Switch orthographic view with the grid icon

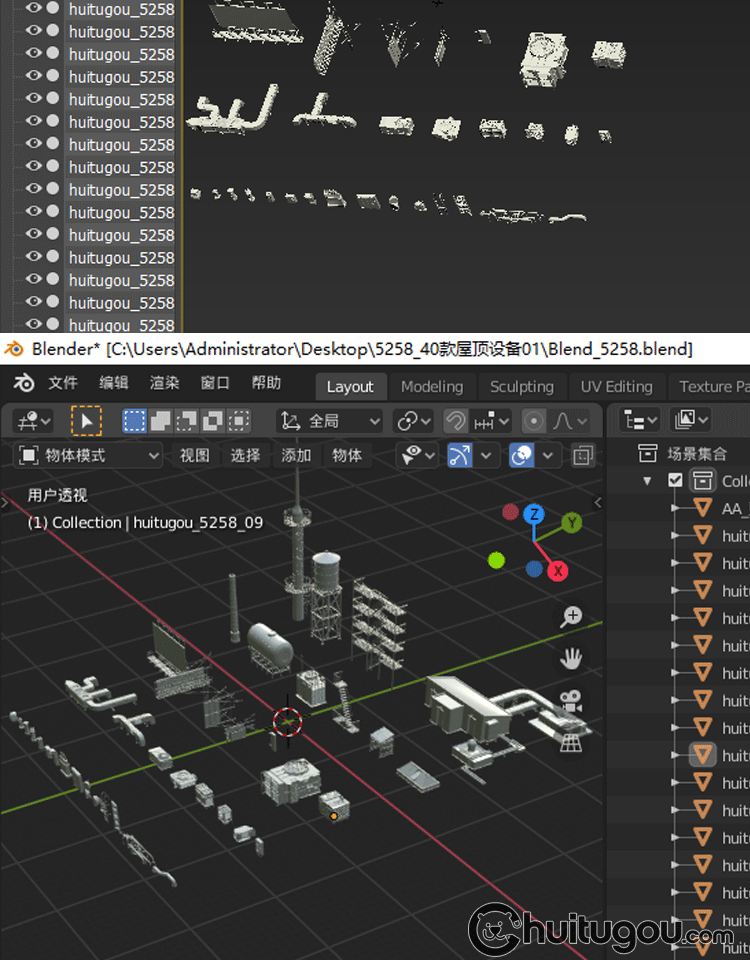[572, 742]
